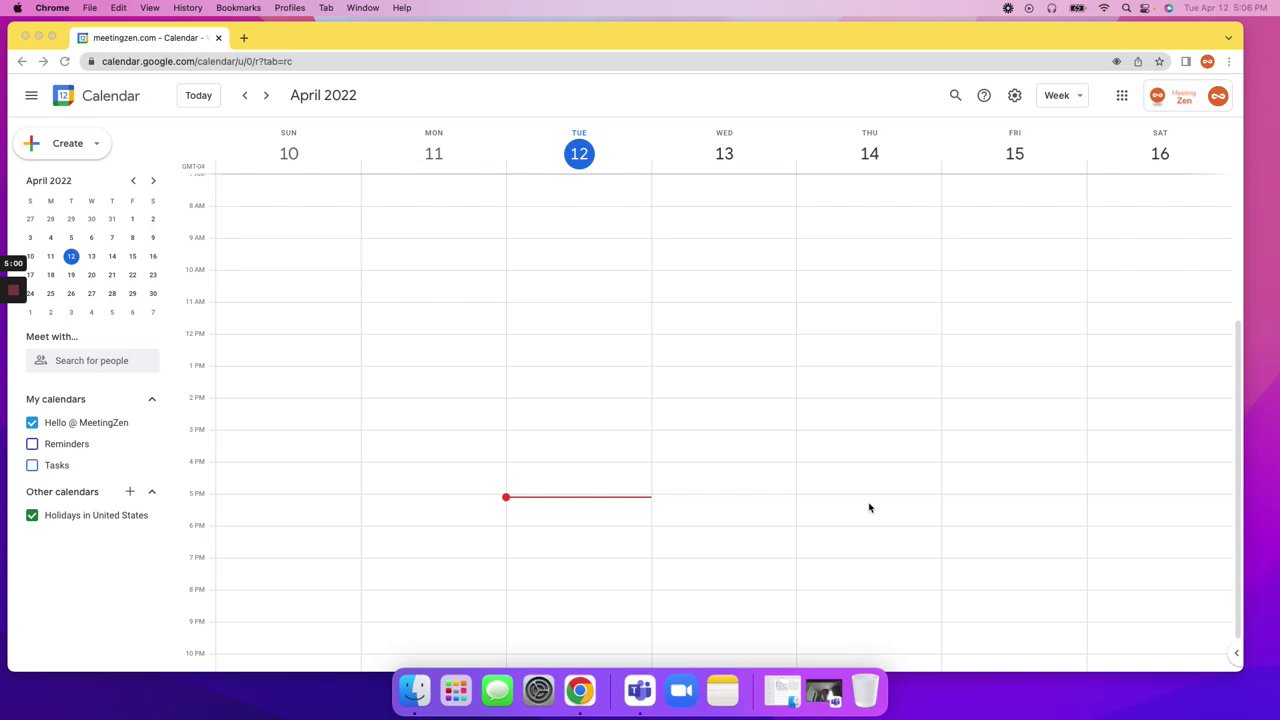Show previous month in mini calendar

[x=133, y=181]
